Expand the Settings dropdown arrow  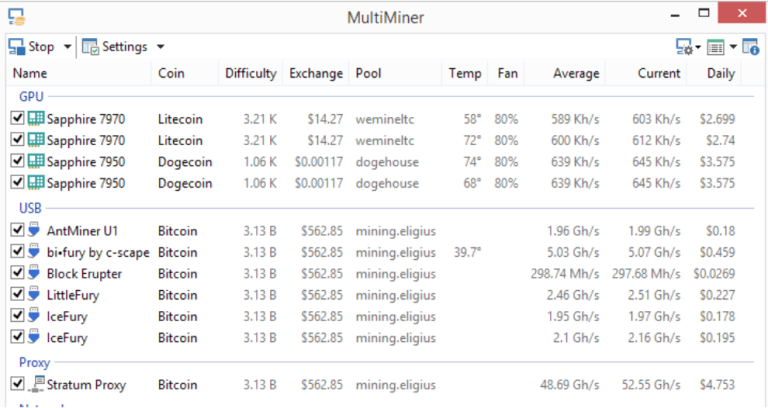click(161, 47)
